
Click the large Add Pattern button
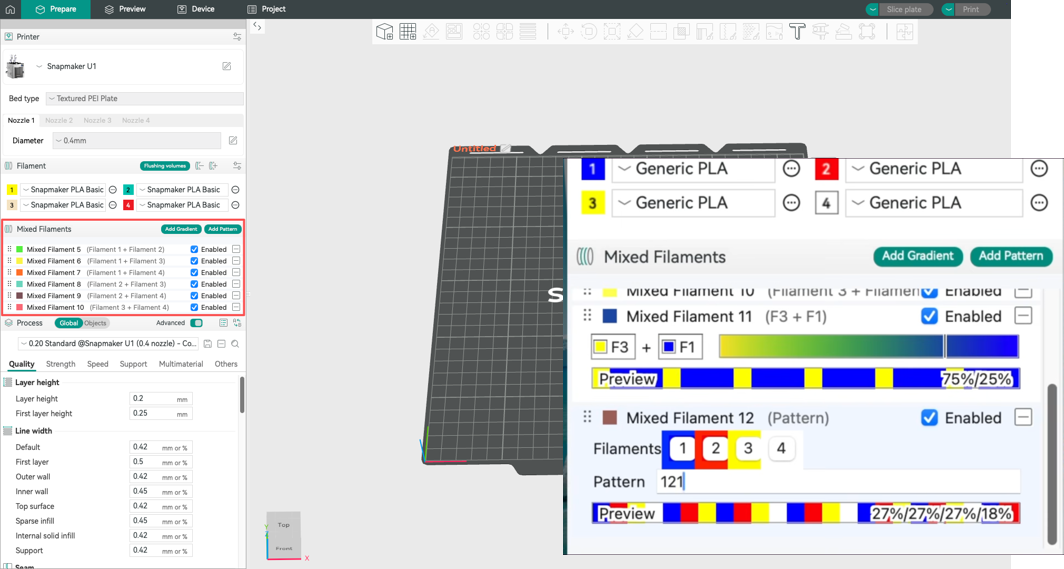pos(1011,256)
